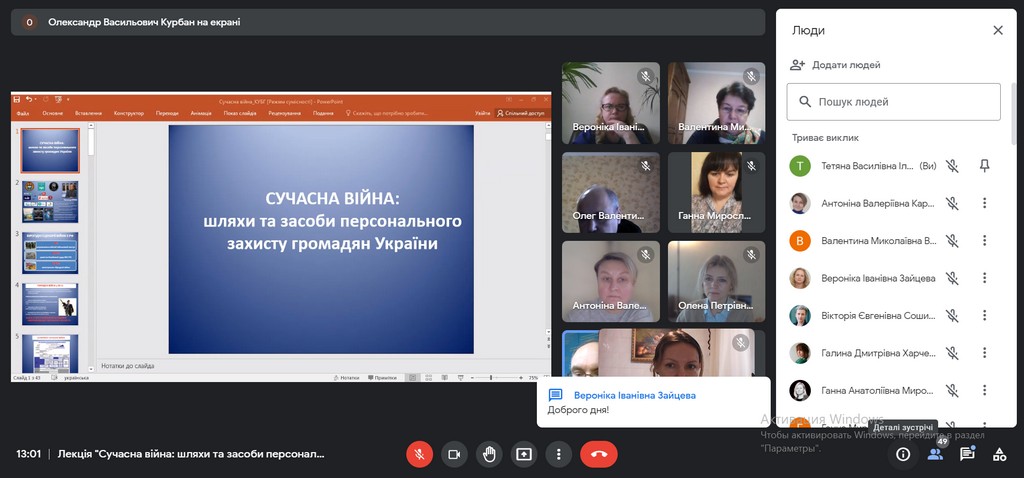Toggle the people list icon showing 49

click(935, 454)
